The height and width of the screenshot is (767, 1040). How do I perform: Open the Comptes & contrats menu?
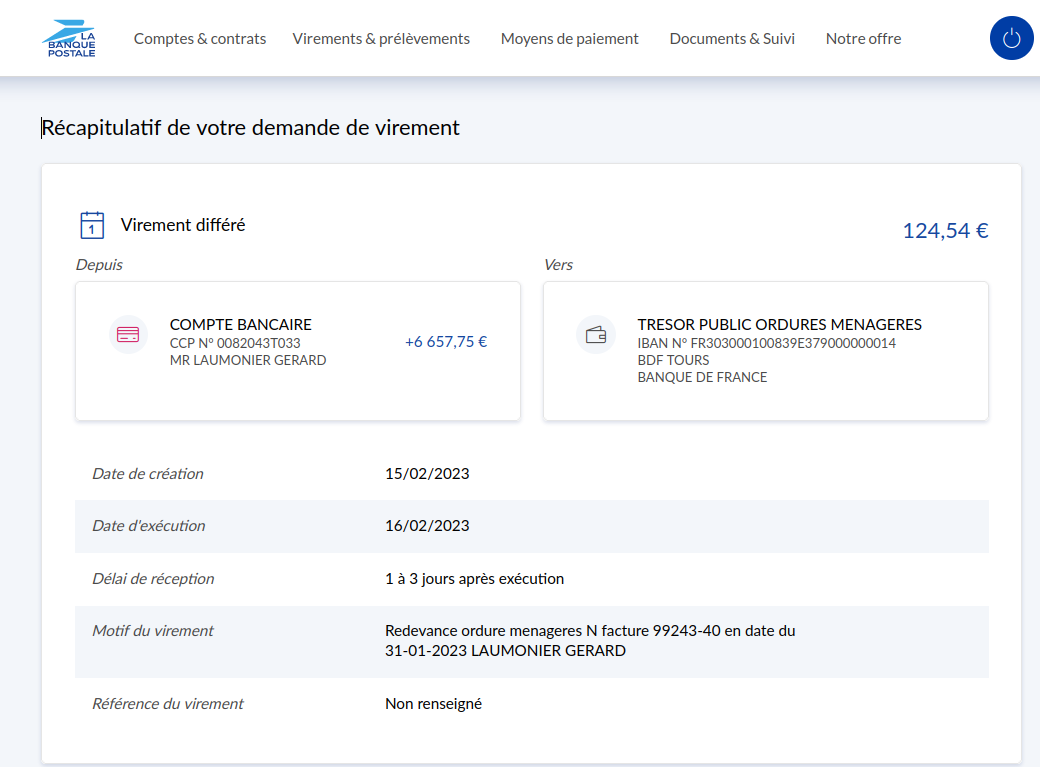(x=200, y=39)
